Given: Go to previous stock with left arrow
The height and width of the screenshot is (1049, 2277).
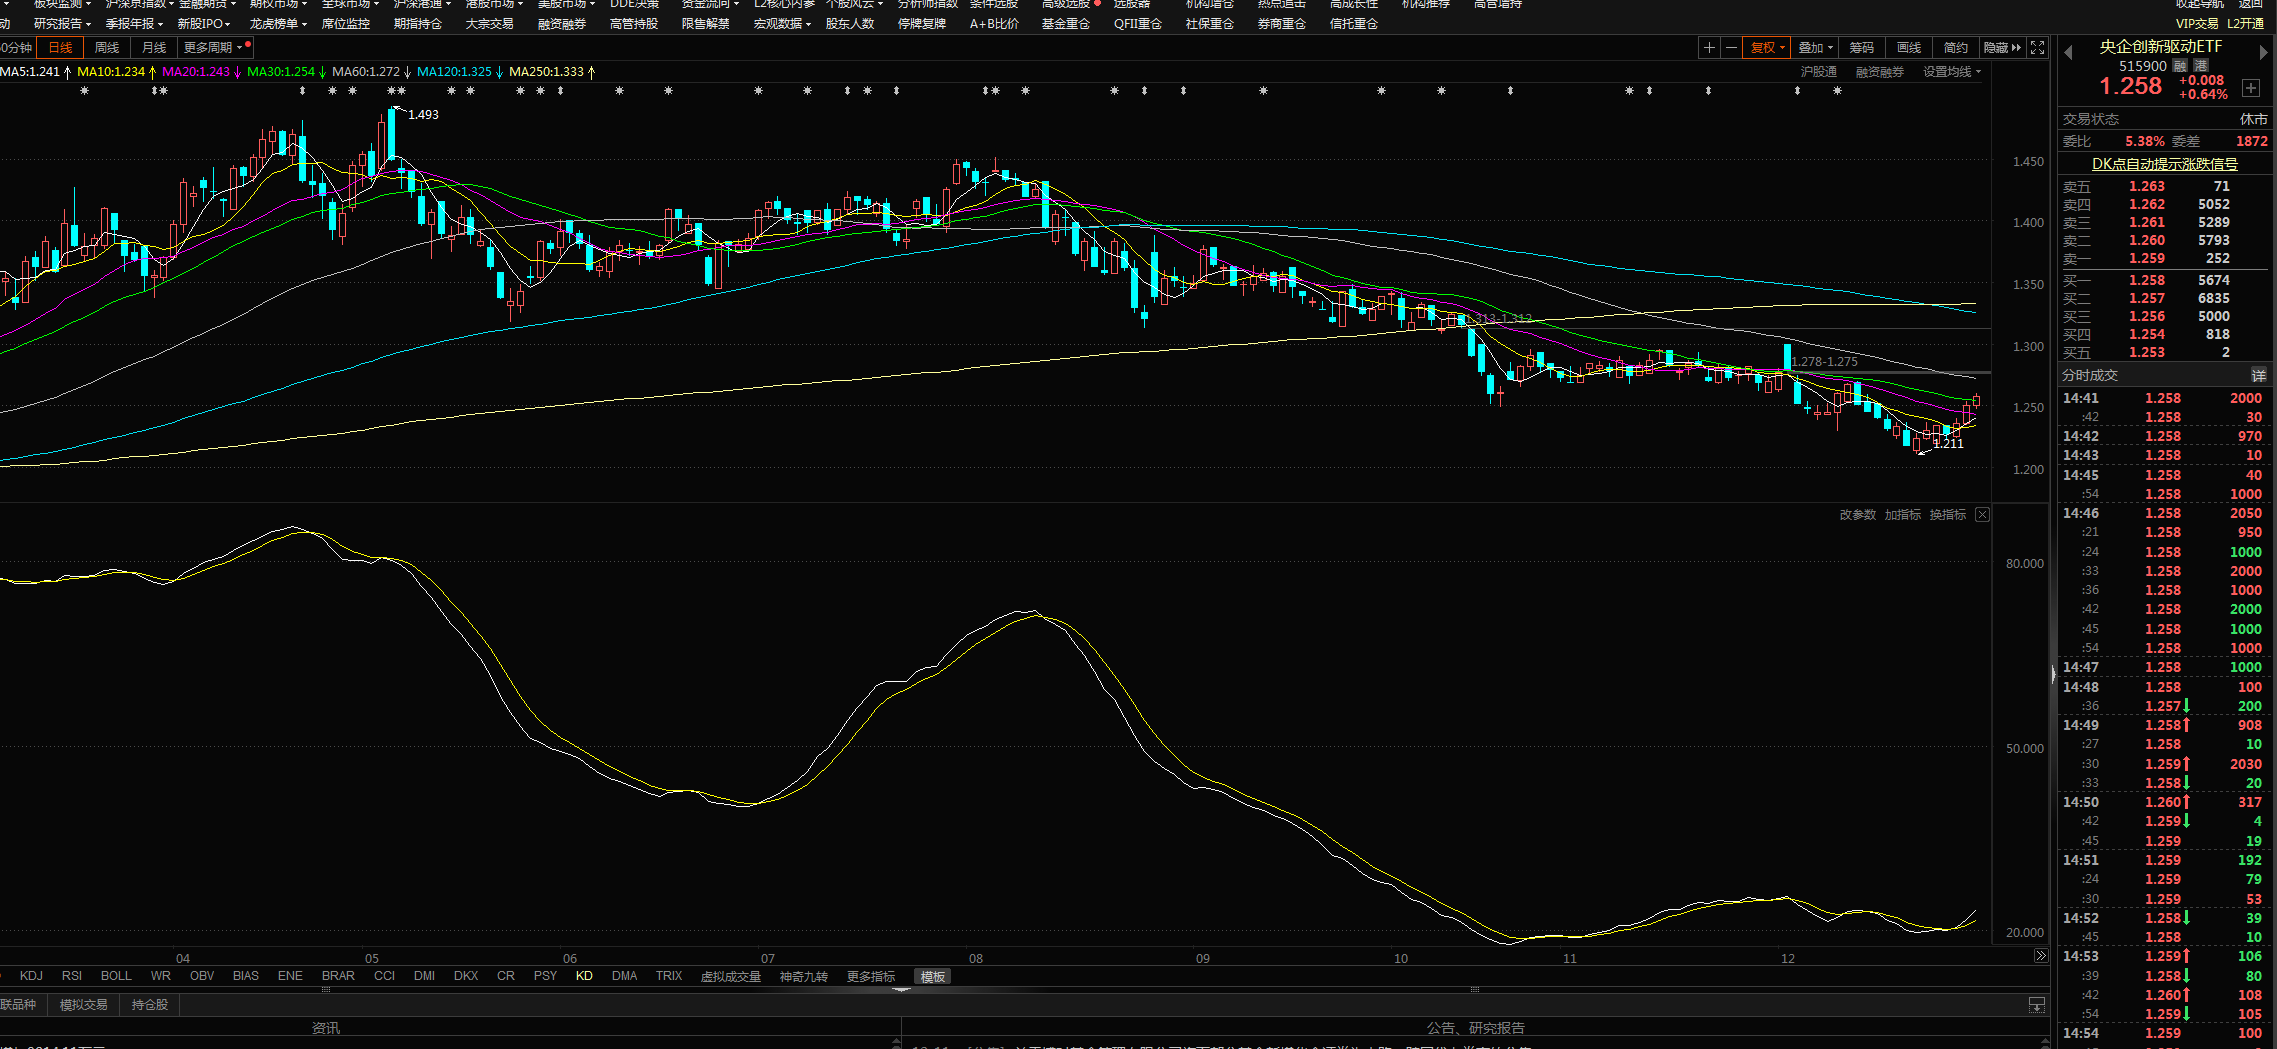Looking at the screenshot, I should 2068,52.
